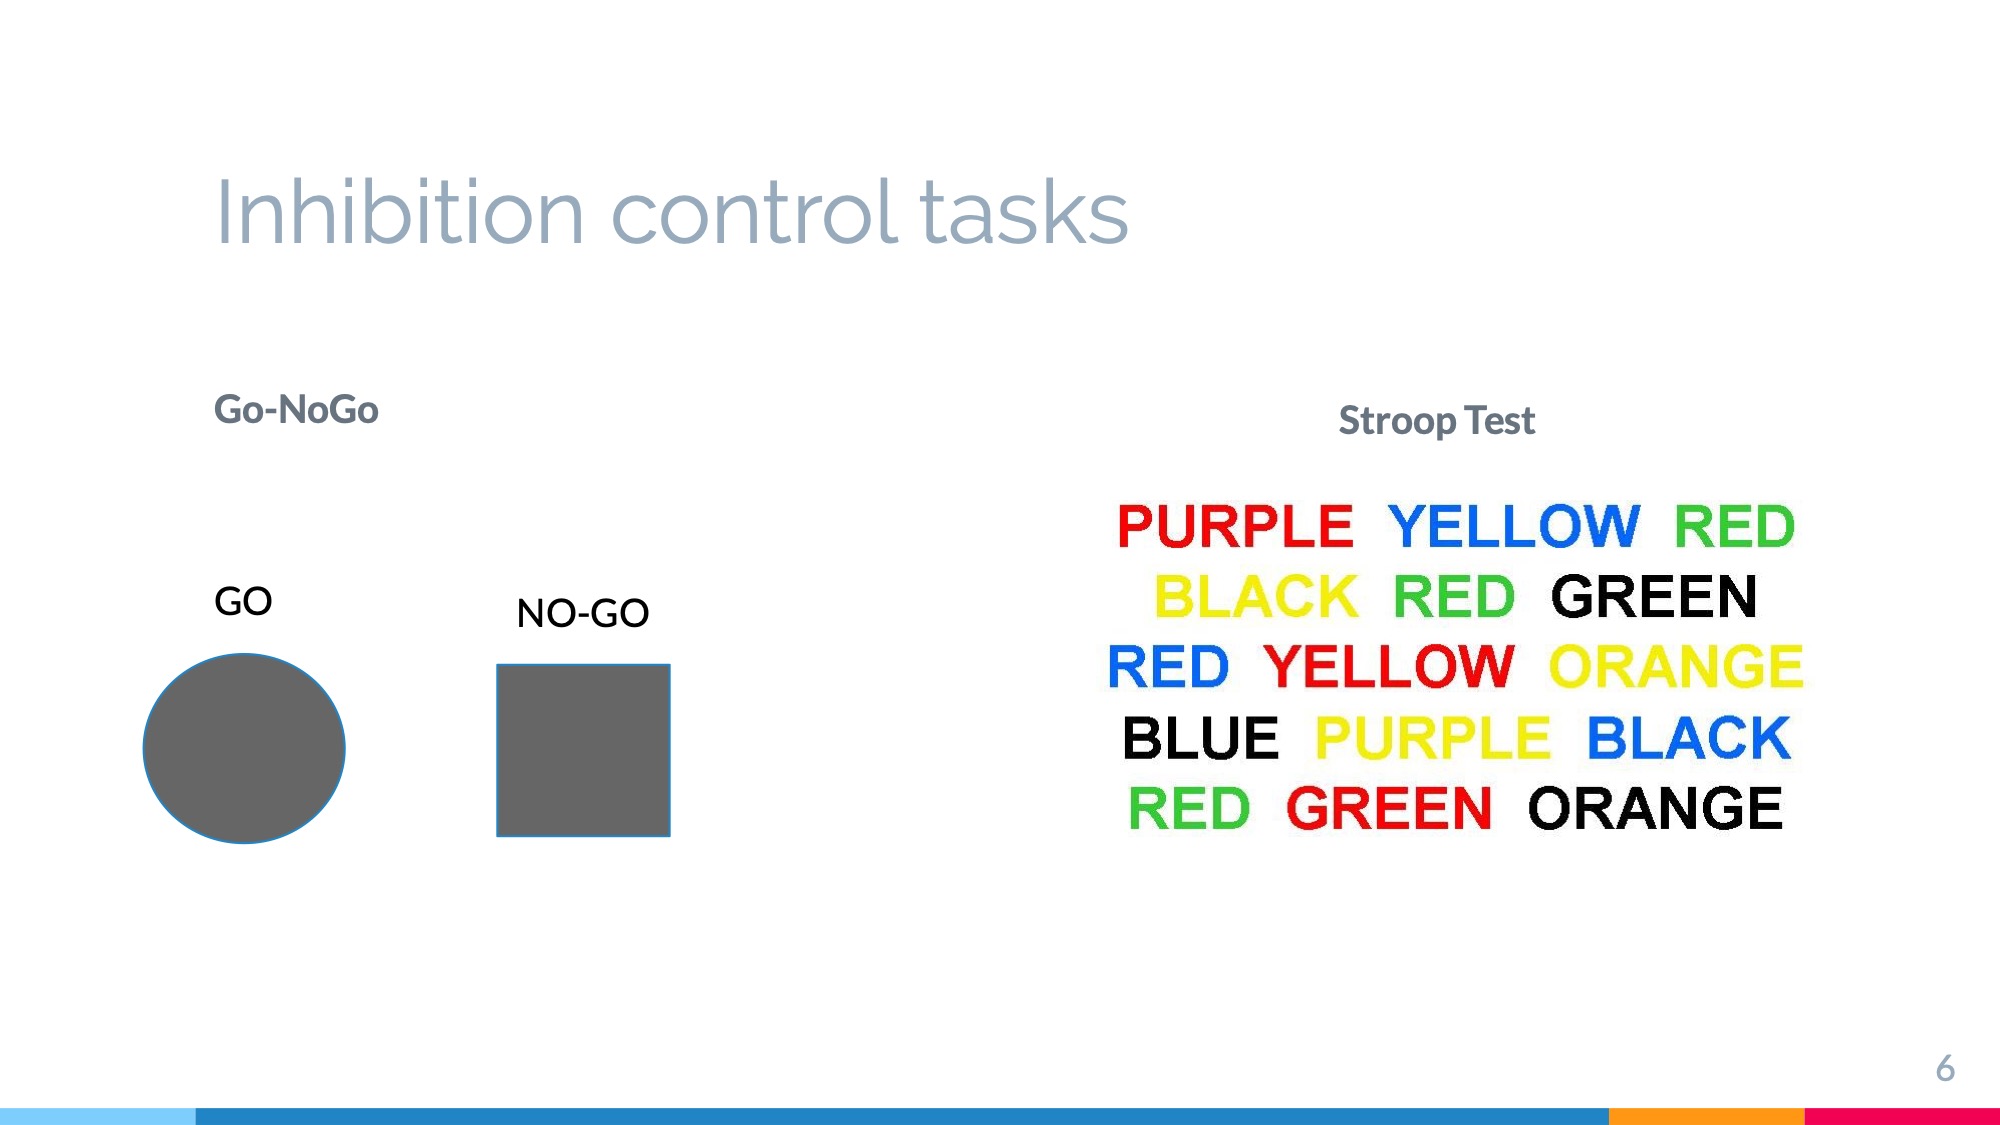Click the Stroop Test heading
2000x1125 pixels.
pyautogui.click(x=1436, y=421)
